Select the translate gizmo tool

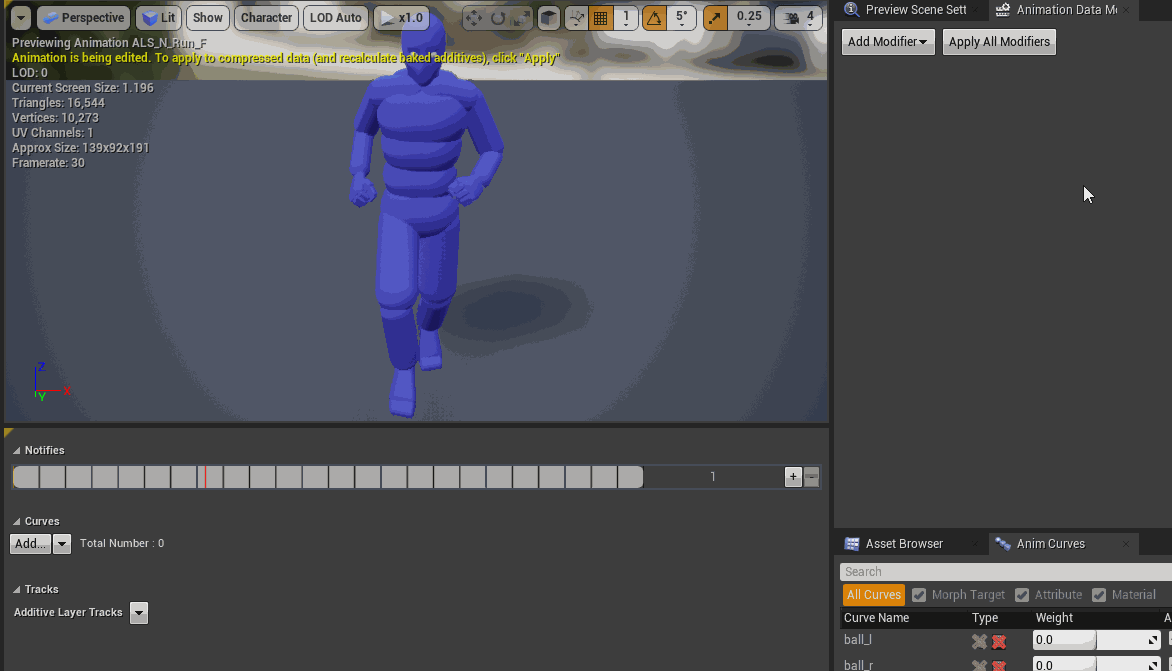point(474,18)
